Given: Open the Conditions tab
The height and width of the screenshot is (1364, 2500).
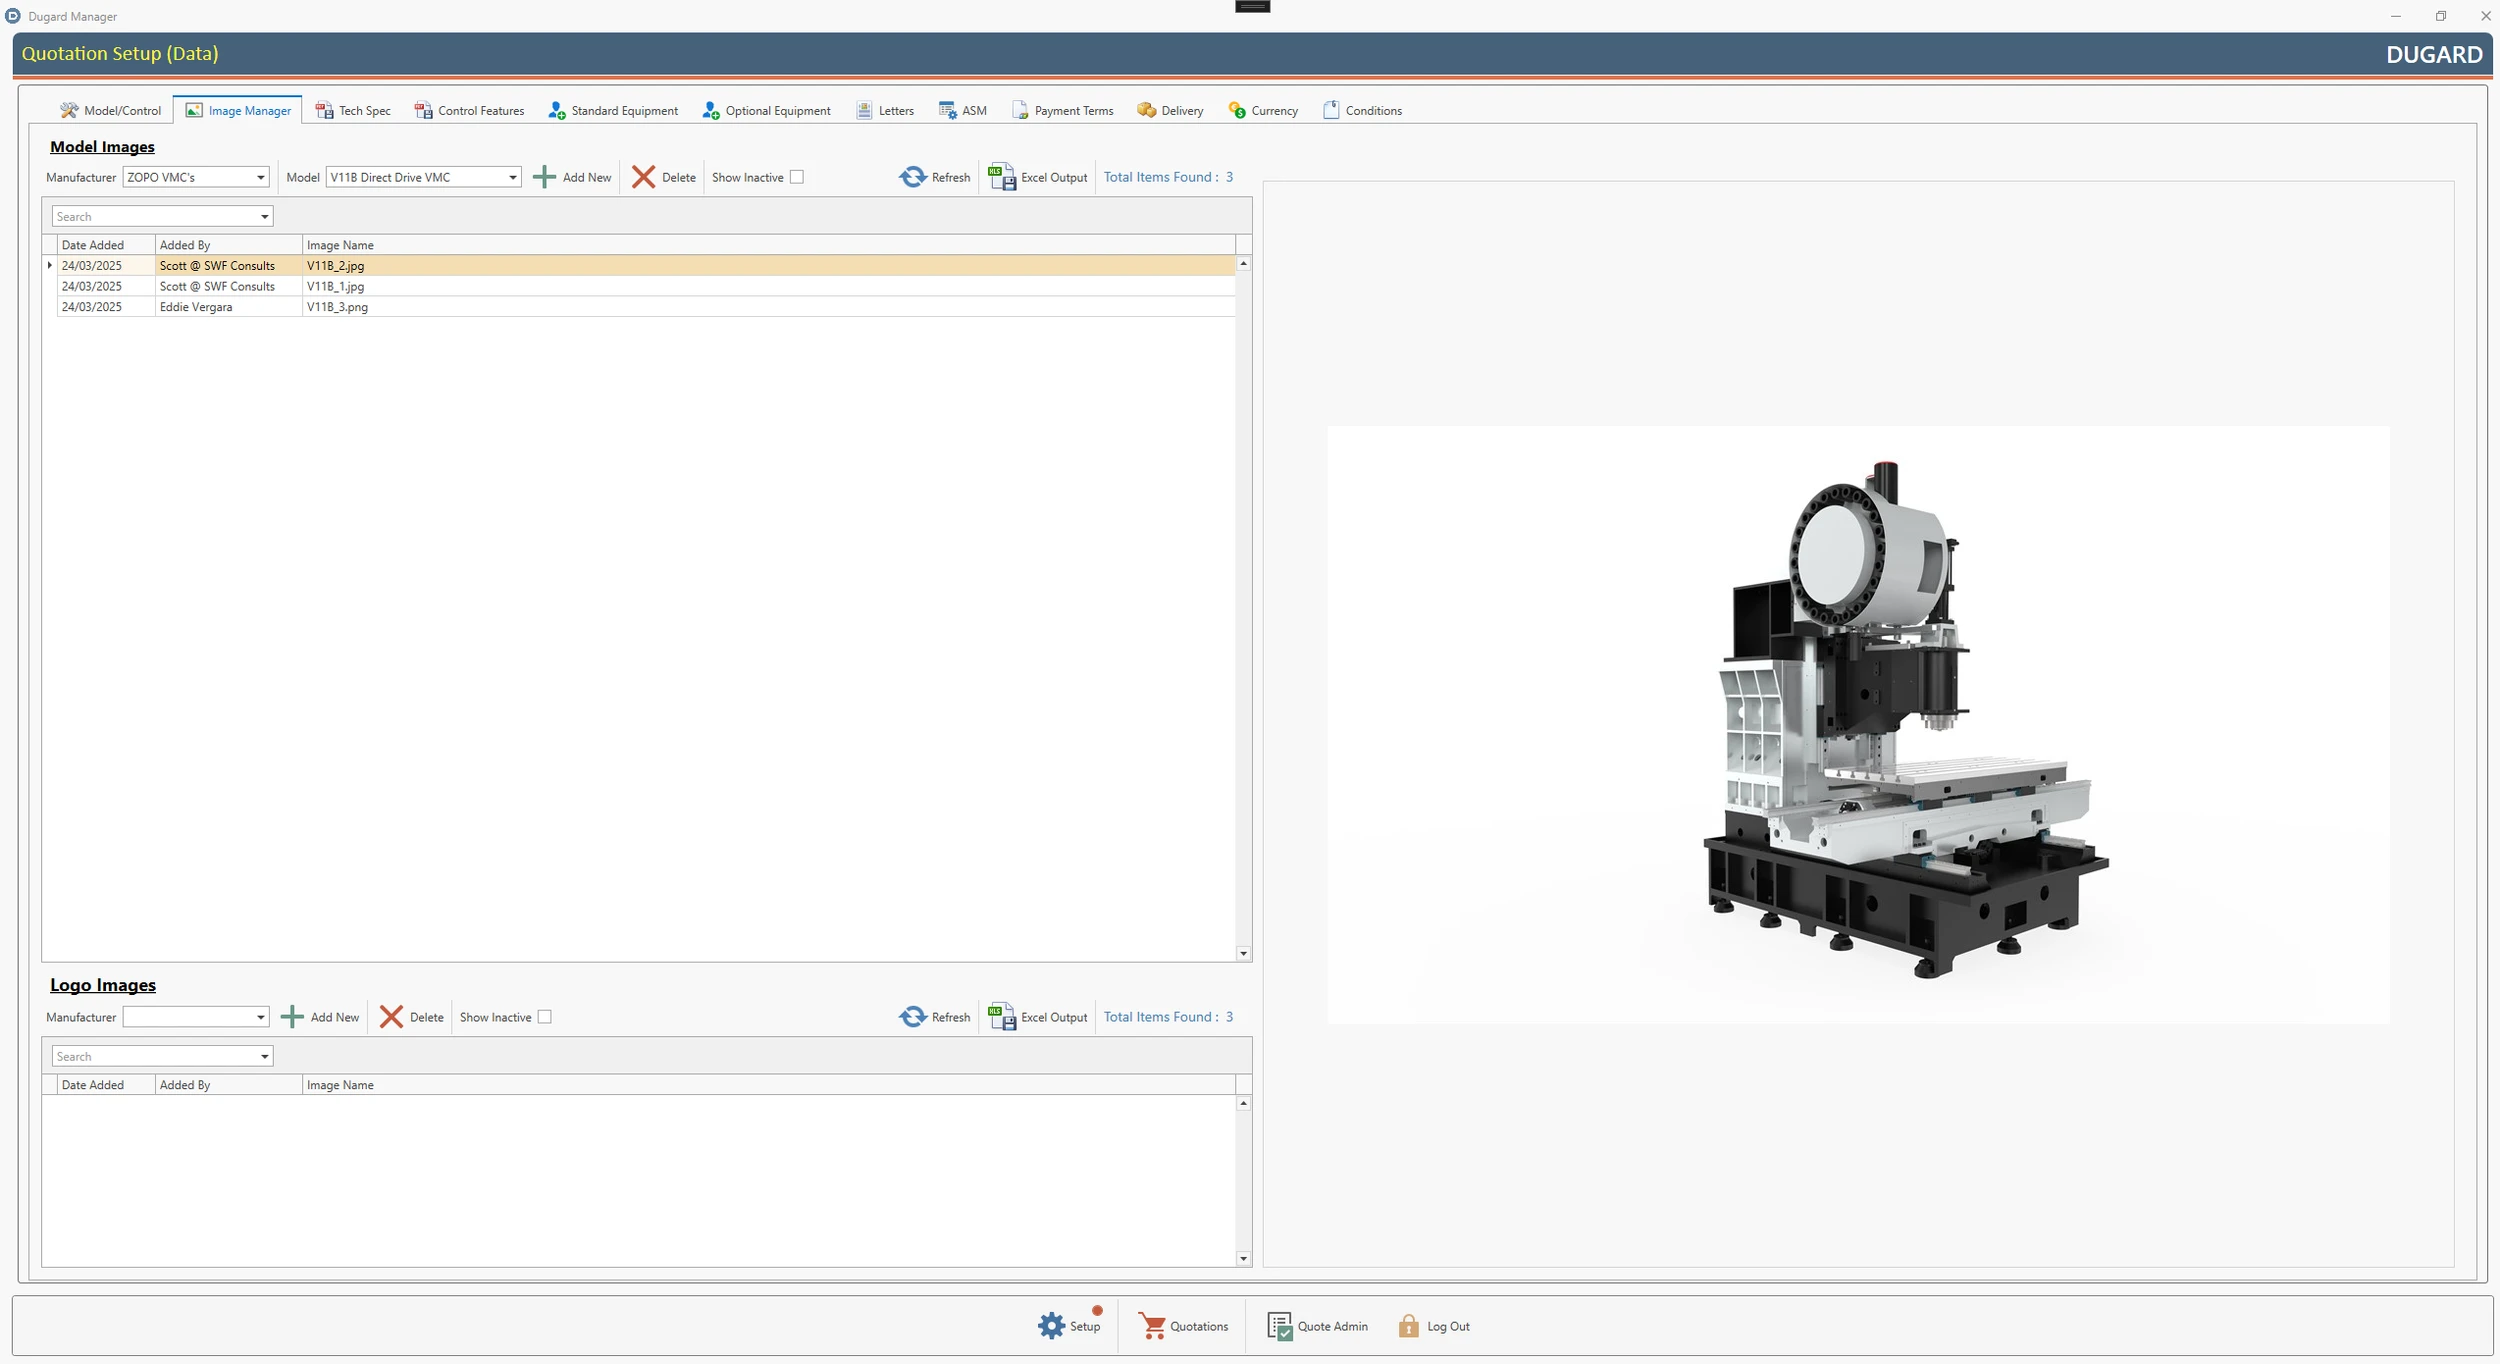Looking at the screenshot, I should pyautogui.click(x=1362, y=110).
